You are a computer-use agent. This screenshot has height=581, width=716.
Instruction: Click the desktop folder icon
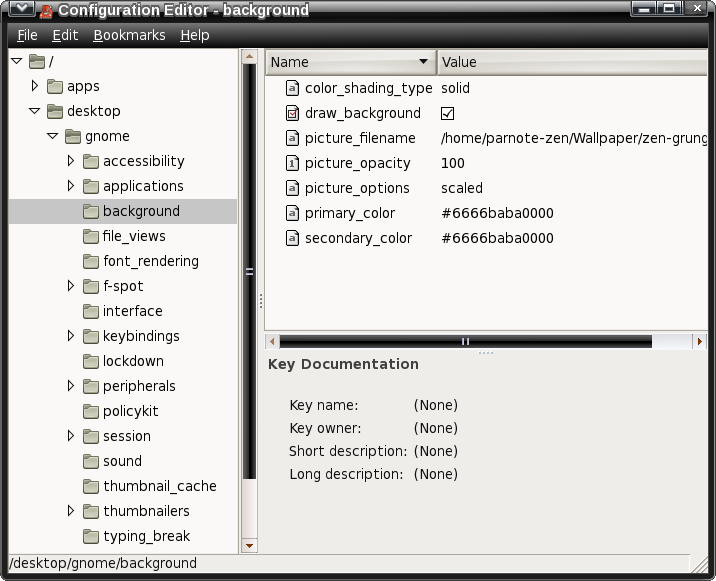coord(55,111)
